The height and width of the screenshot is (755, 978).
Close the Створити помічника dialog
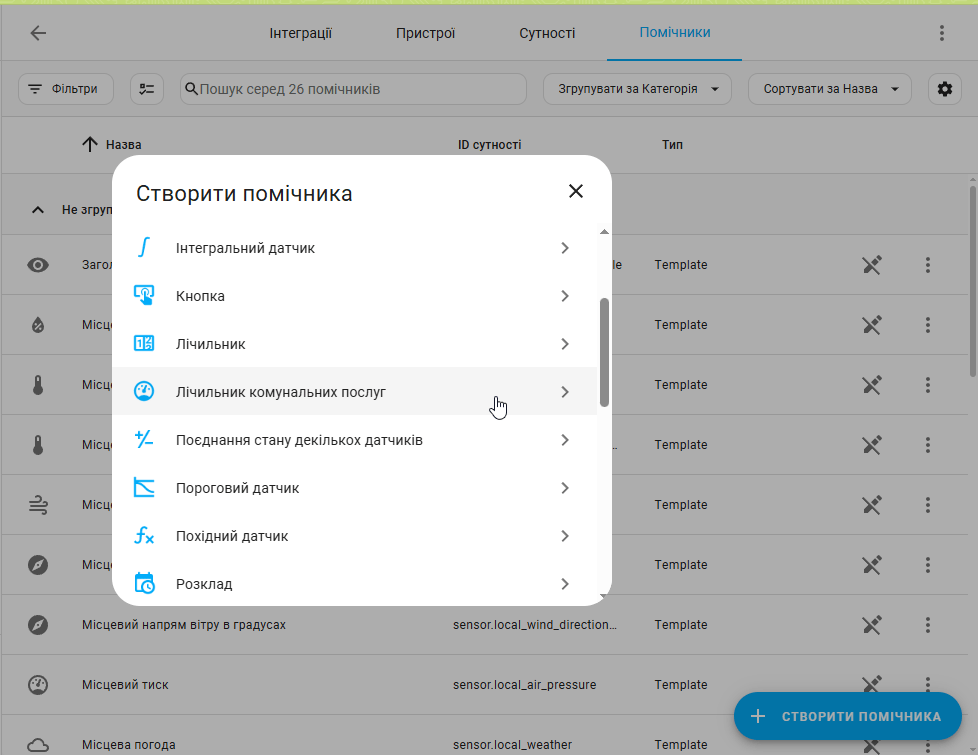(x=576, y=191)
